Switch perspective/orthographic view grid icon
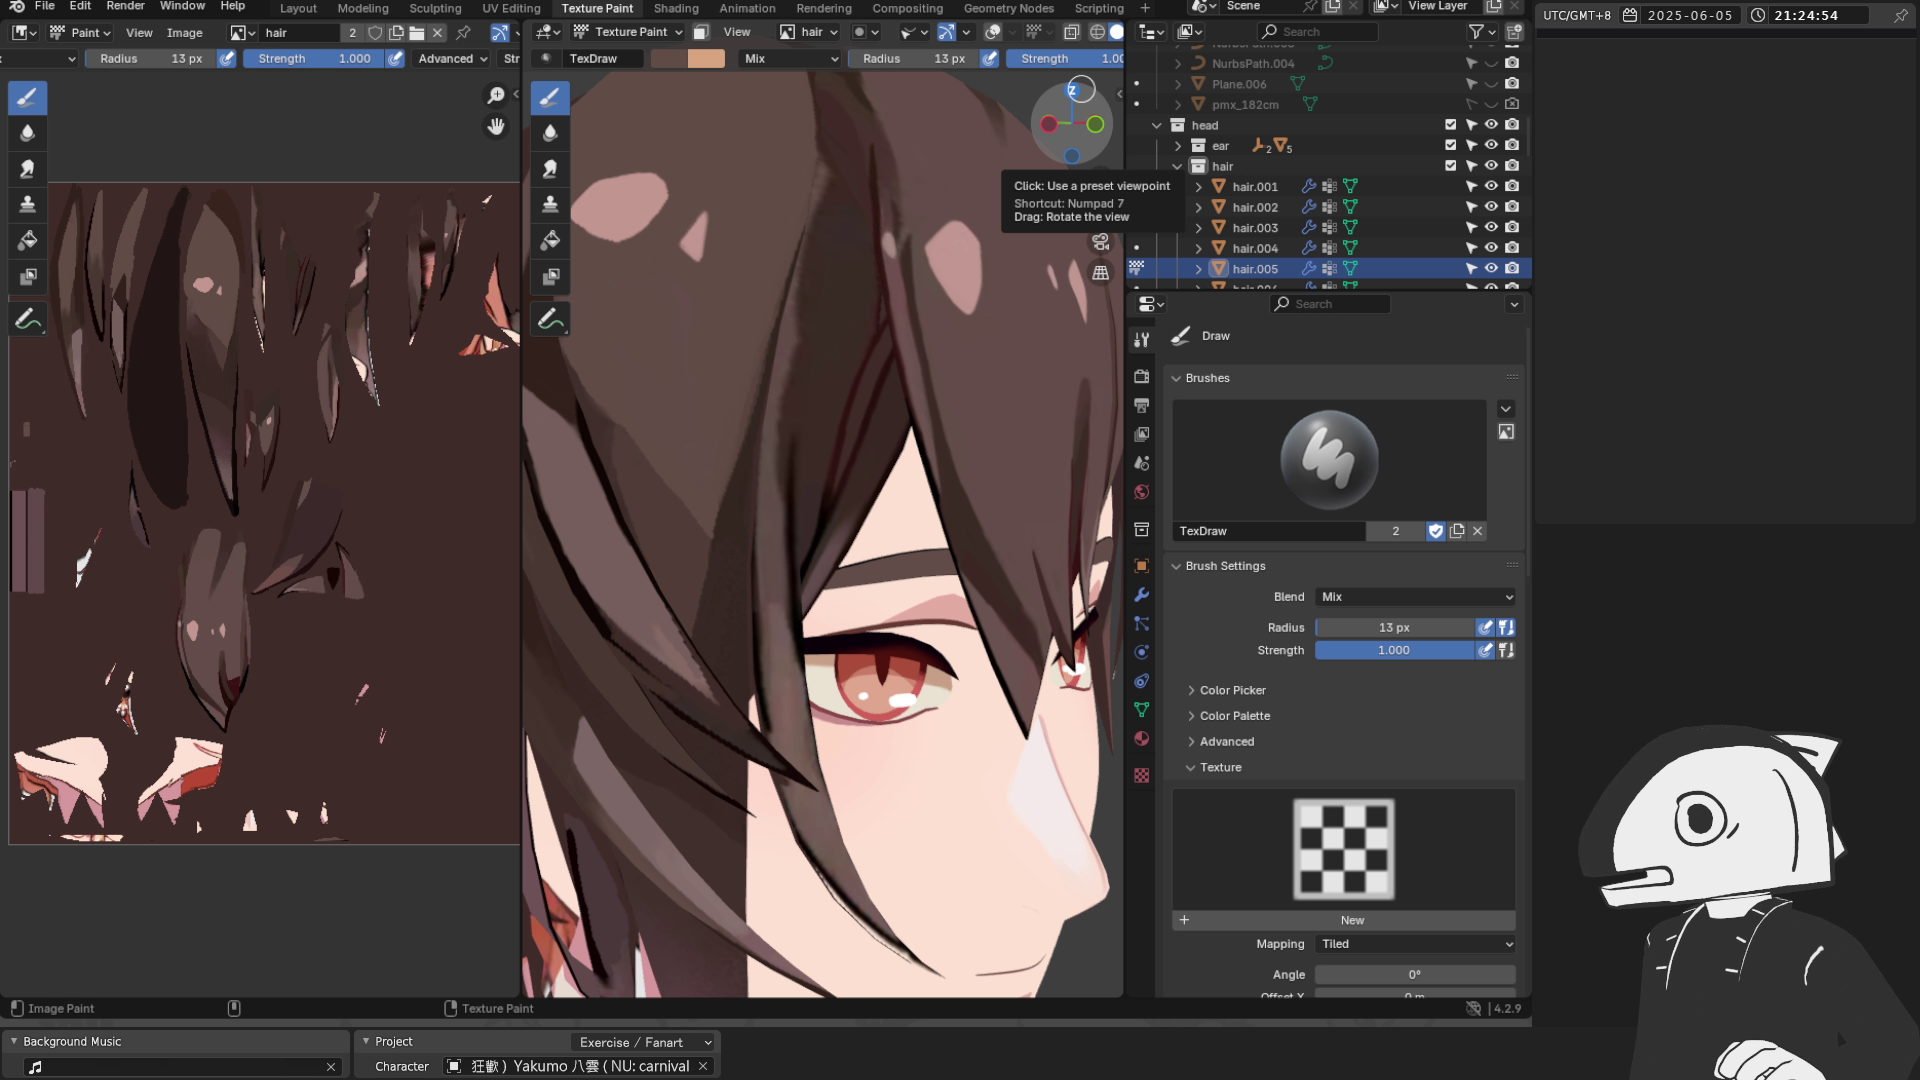Screen dimensions: 1920x1080 tap(1100, 273)
